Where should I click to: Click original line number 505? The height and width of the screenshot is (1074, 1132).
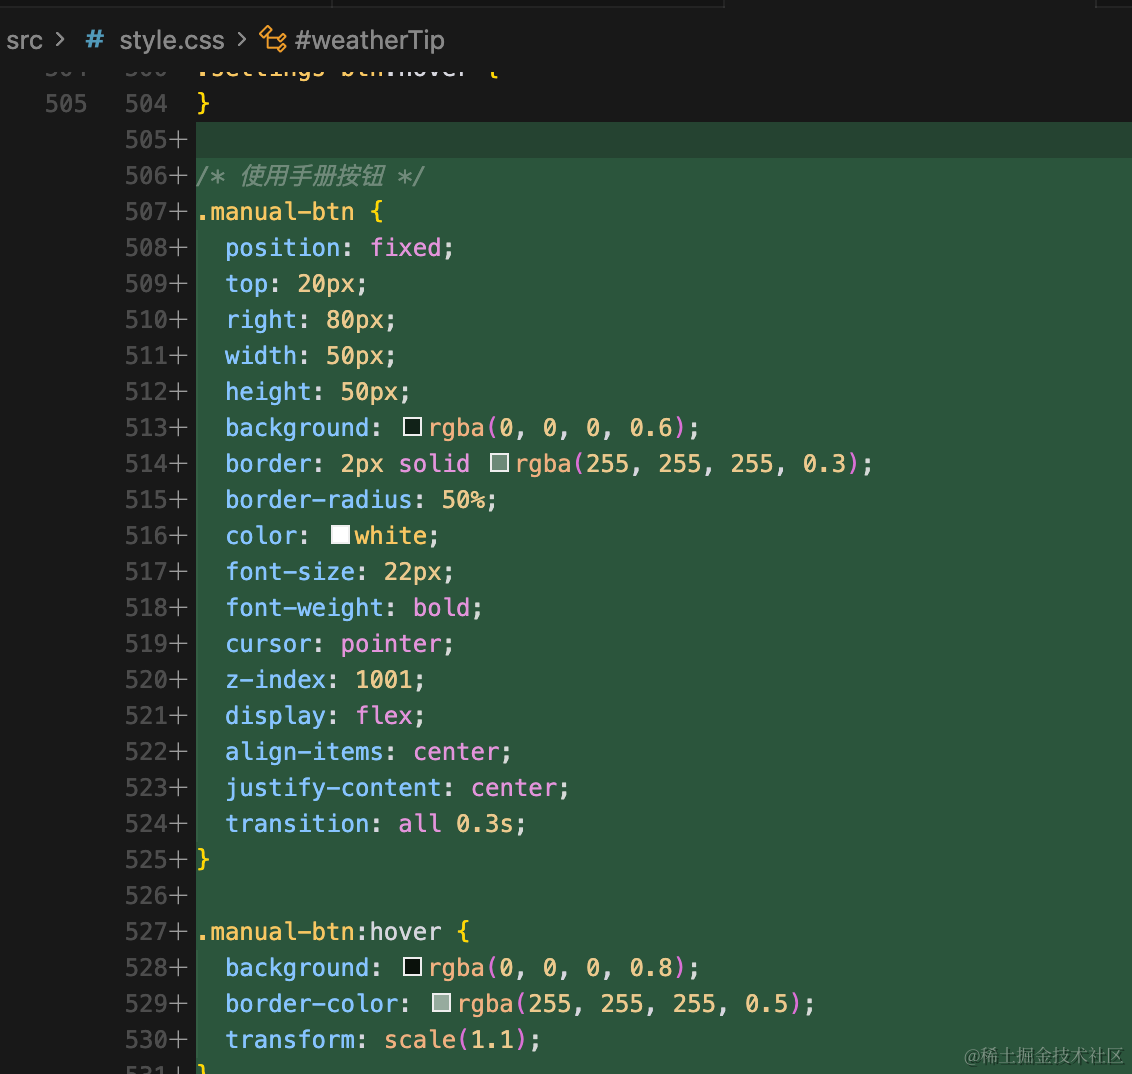[x=66, y=103]
